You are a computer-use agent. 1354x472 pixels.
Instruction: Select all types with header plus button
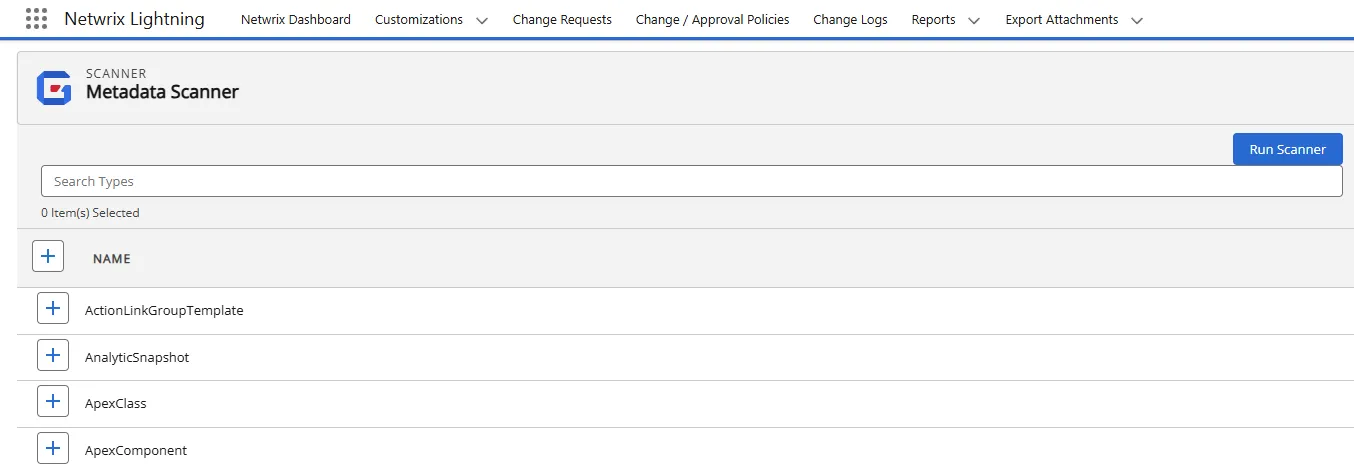click(48, 256)
